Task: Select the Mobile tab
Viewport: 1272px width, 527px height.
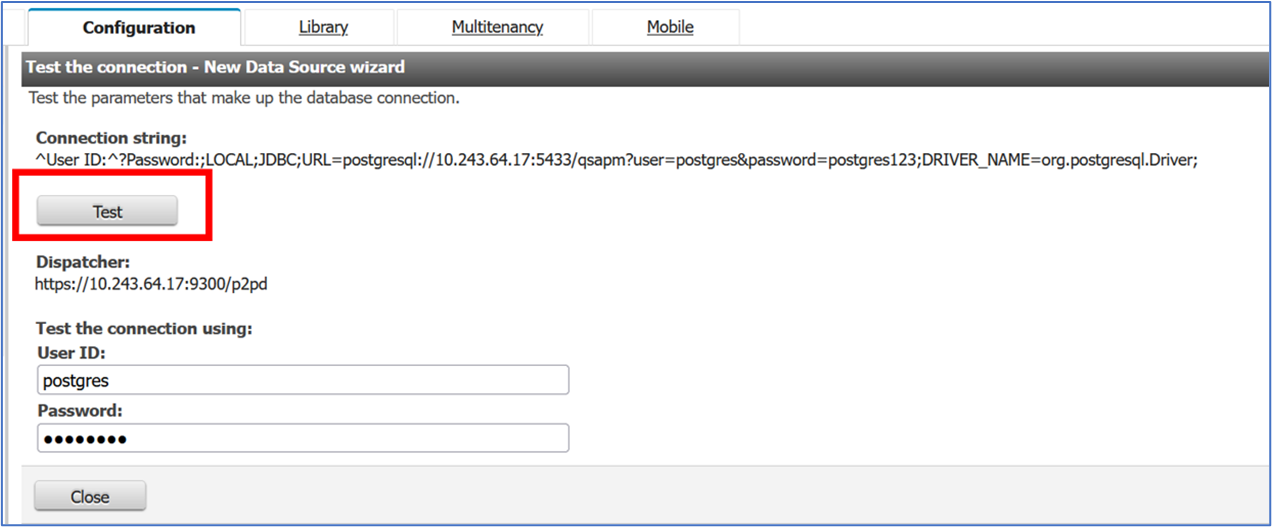Action: pyautogui.click(x=670, y=27)
